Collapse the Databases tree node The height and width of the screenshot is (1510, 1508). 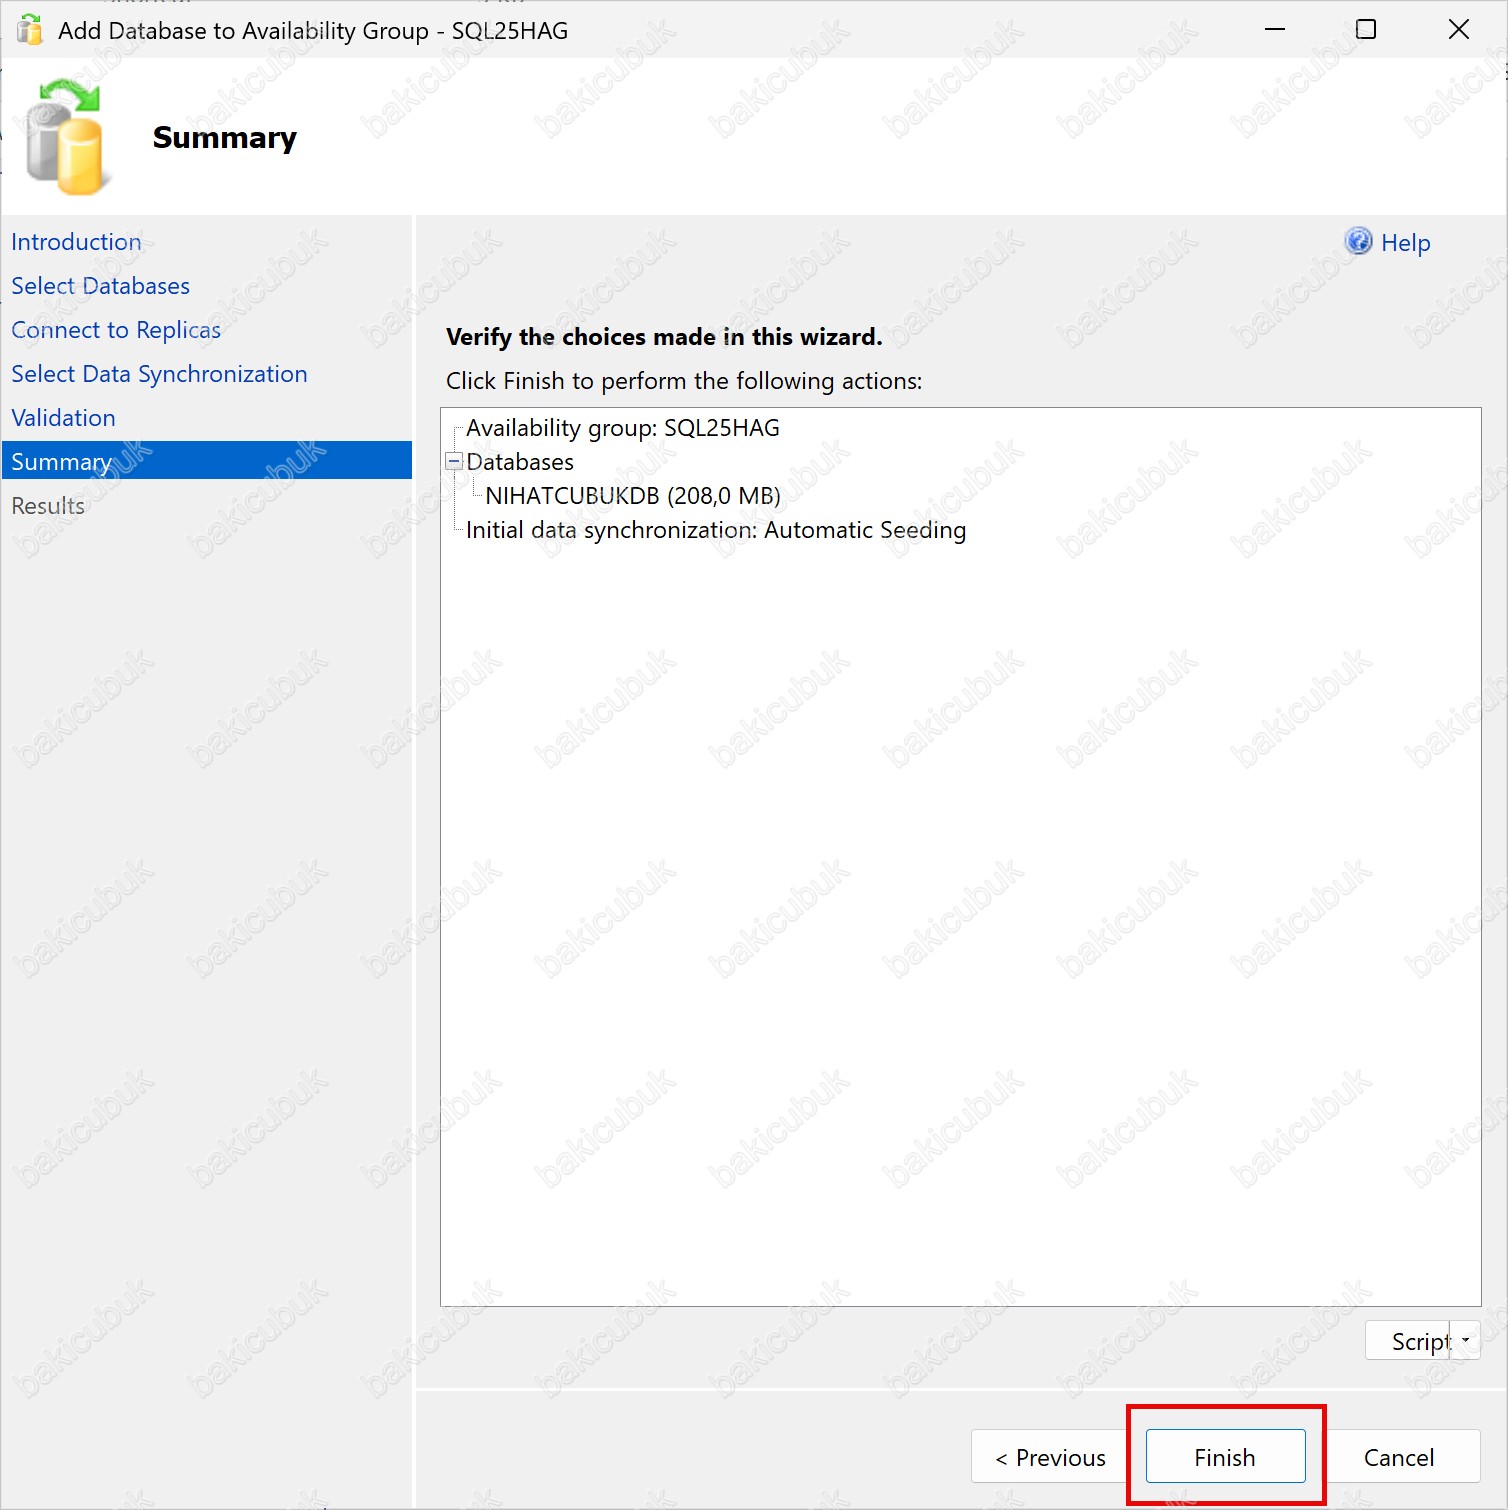tap(454, 462)
